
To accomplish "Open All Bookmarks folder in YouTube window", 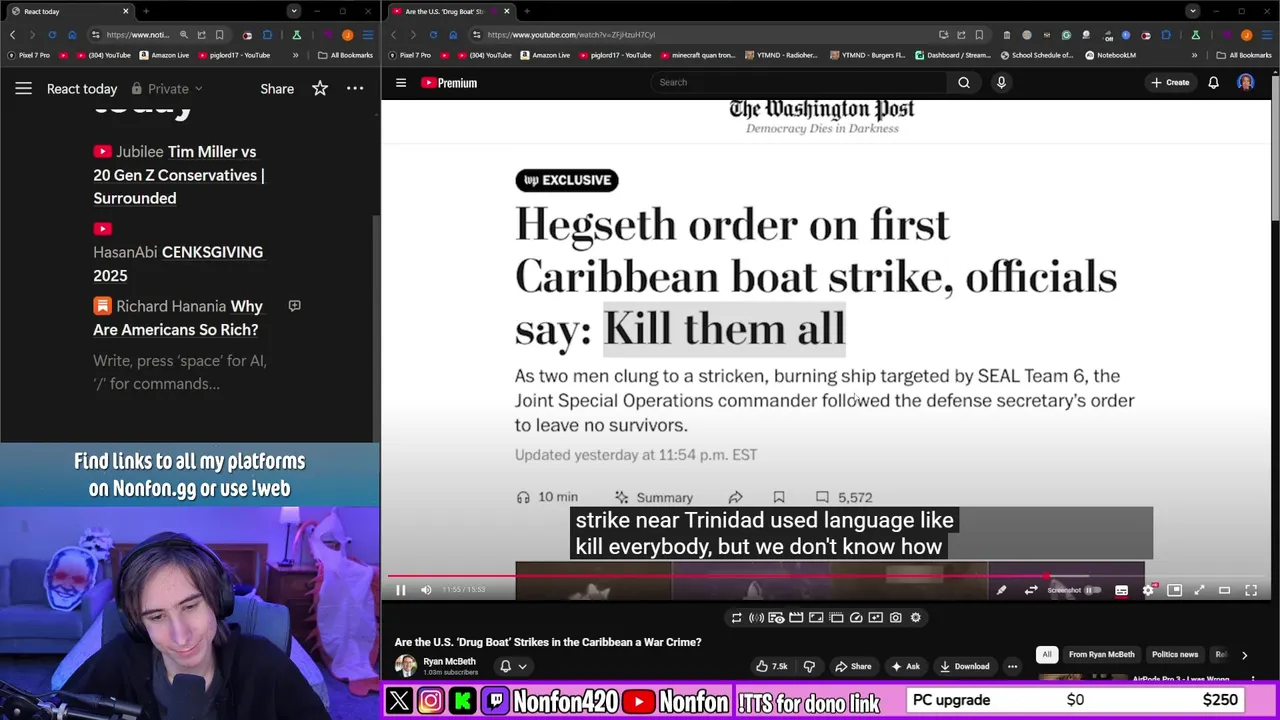I will click(x=1244, y=55).
